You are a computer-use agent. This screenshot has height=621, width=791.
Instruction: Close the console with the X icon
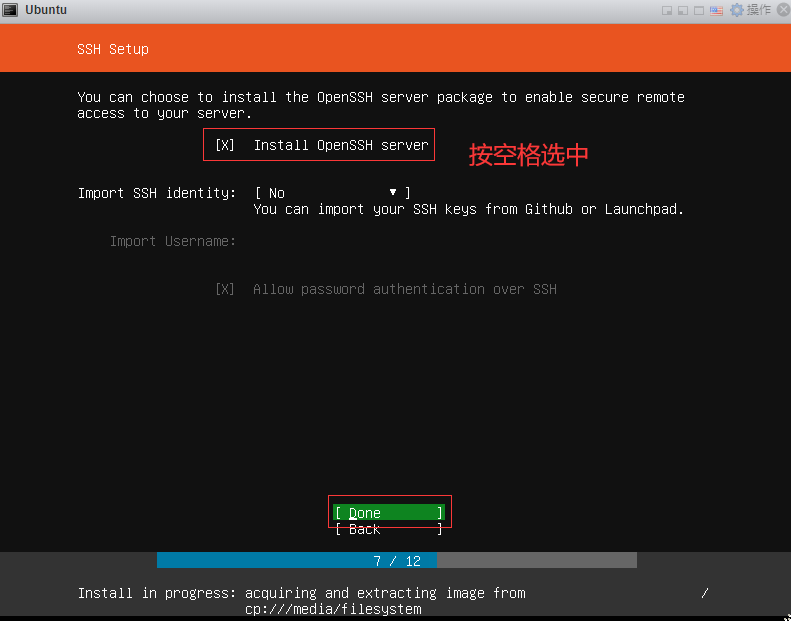pyautogui.click(x=781, y=10)
